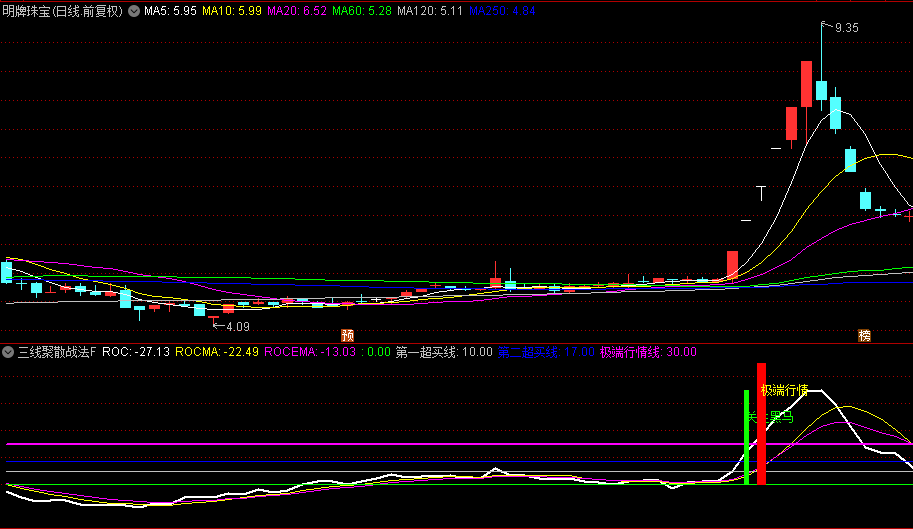Select the MA5: 5.95 label

click(170, 11)
